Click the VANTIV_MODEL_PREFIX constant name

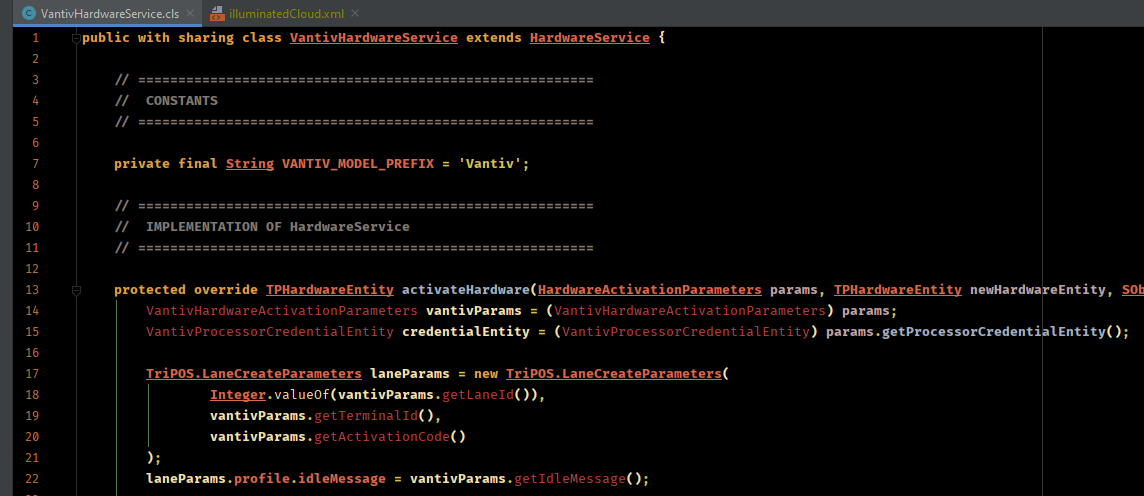358,164
